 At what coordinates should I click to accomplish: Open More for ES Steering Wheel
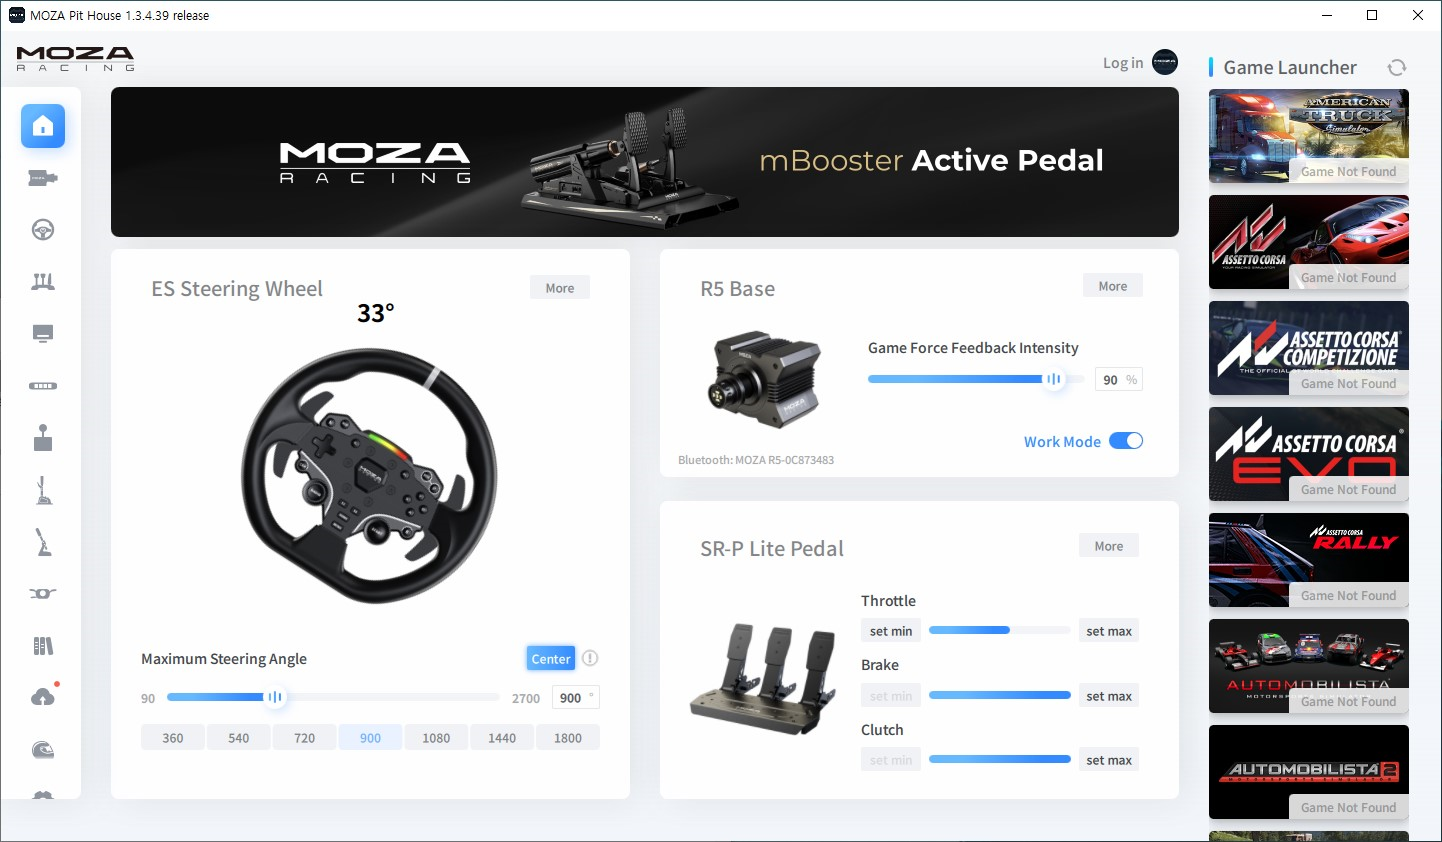pyautogui.click(x=560, y=288)
